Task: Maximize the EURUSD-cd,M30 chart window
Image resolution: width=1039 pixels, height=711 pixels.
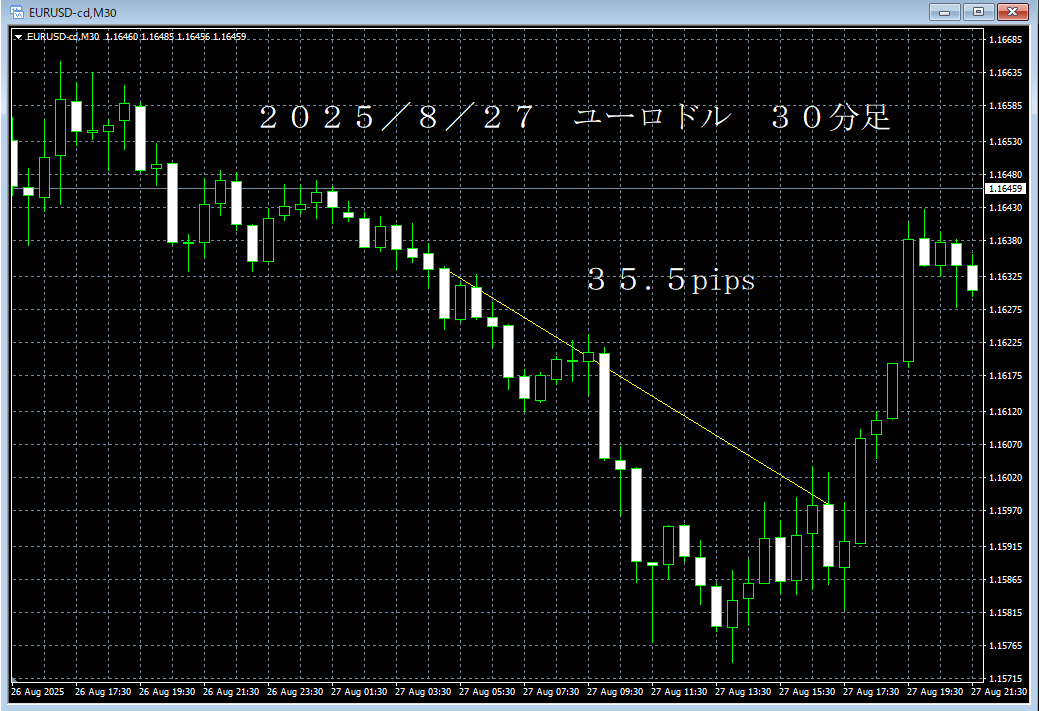Action: (976, 12)
